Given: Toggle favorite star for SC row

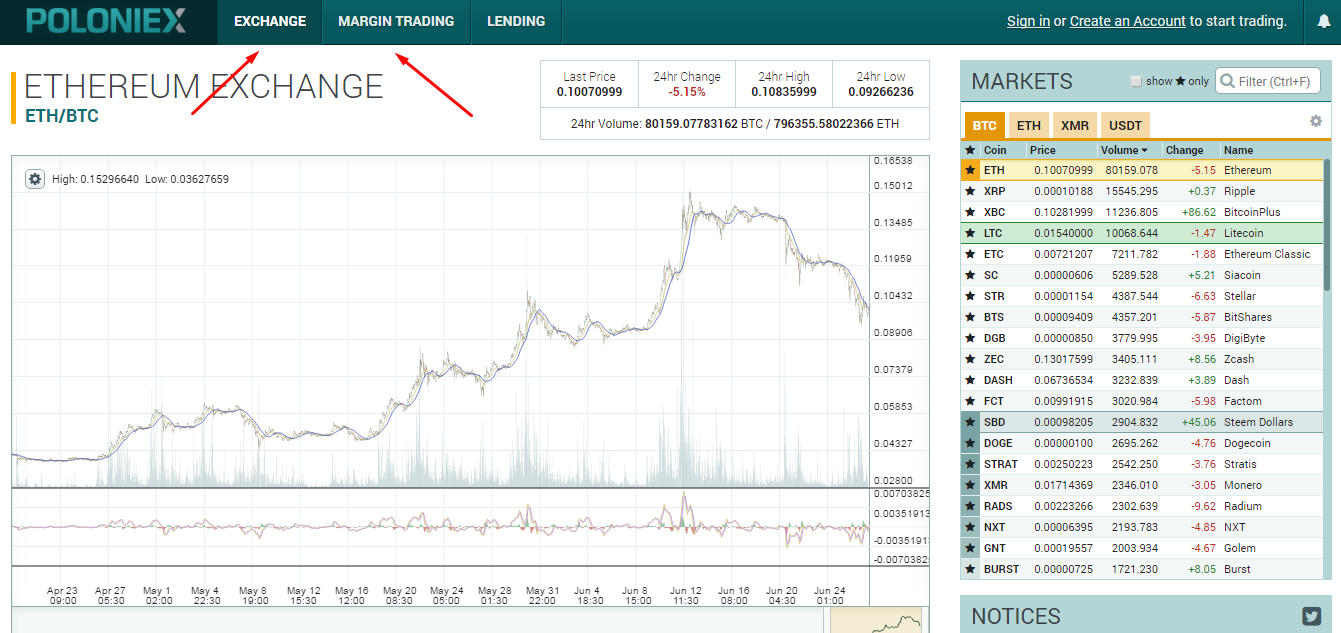Looking at the screenshot, I should pos(970,275).
